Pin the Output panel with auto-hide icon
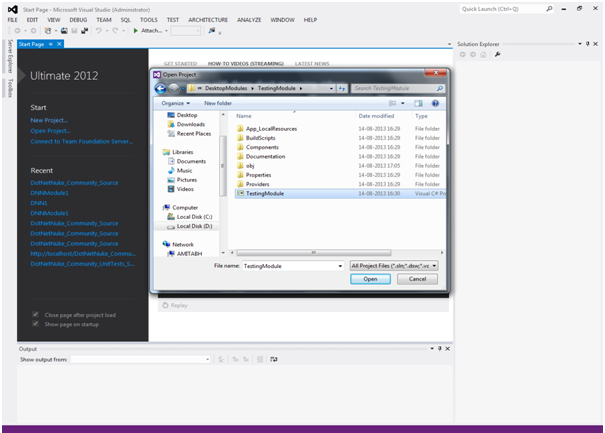 coord(439,348)
